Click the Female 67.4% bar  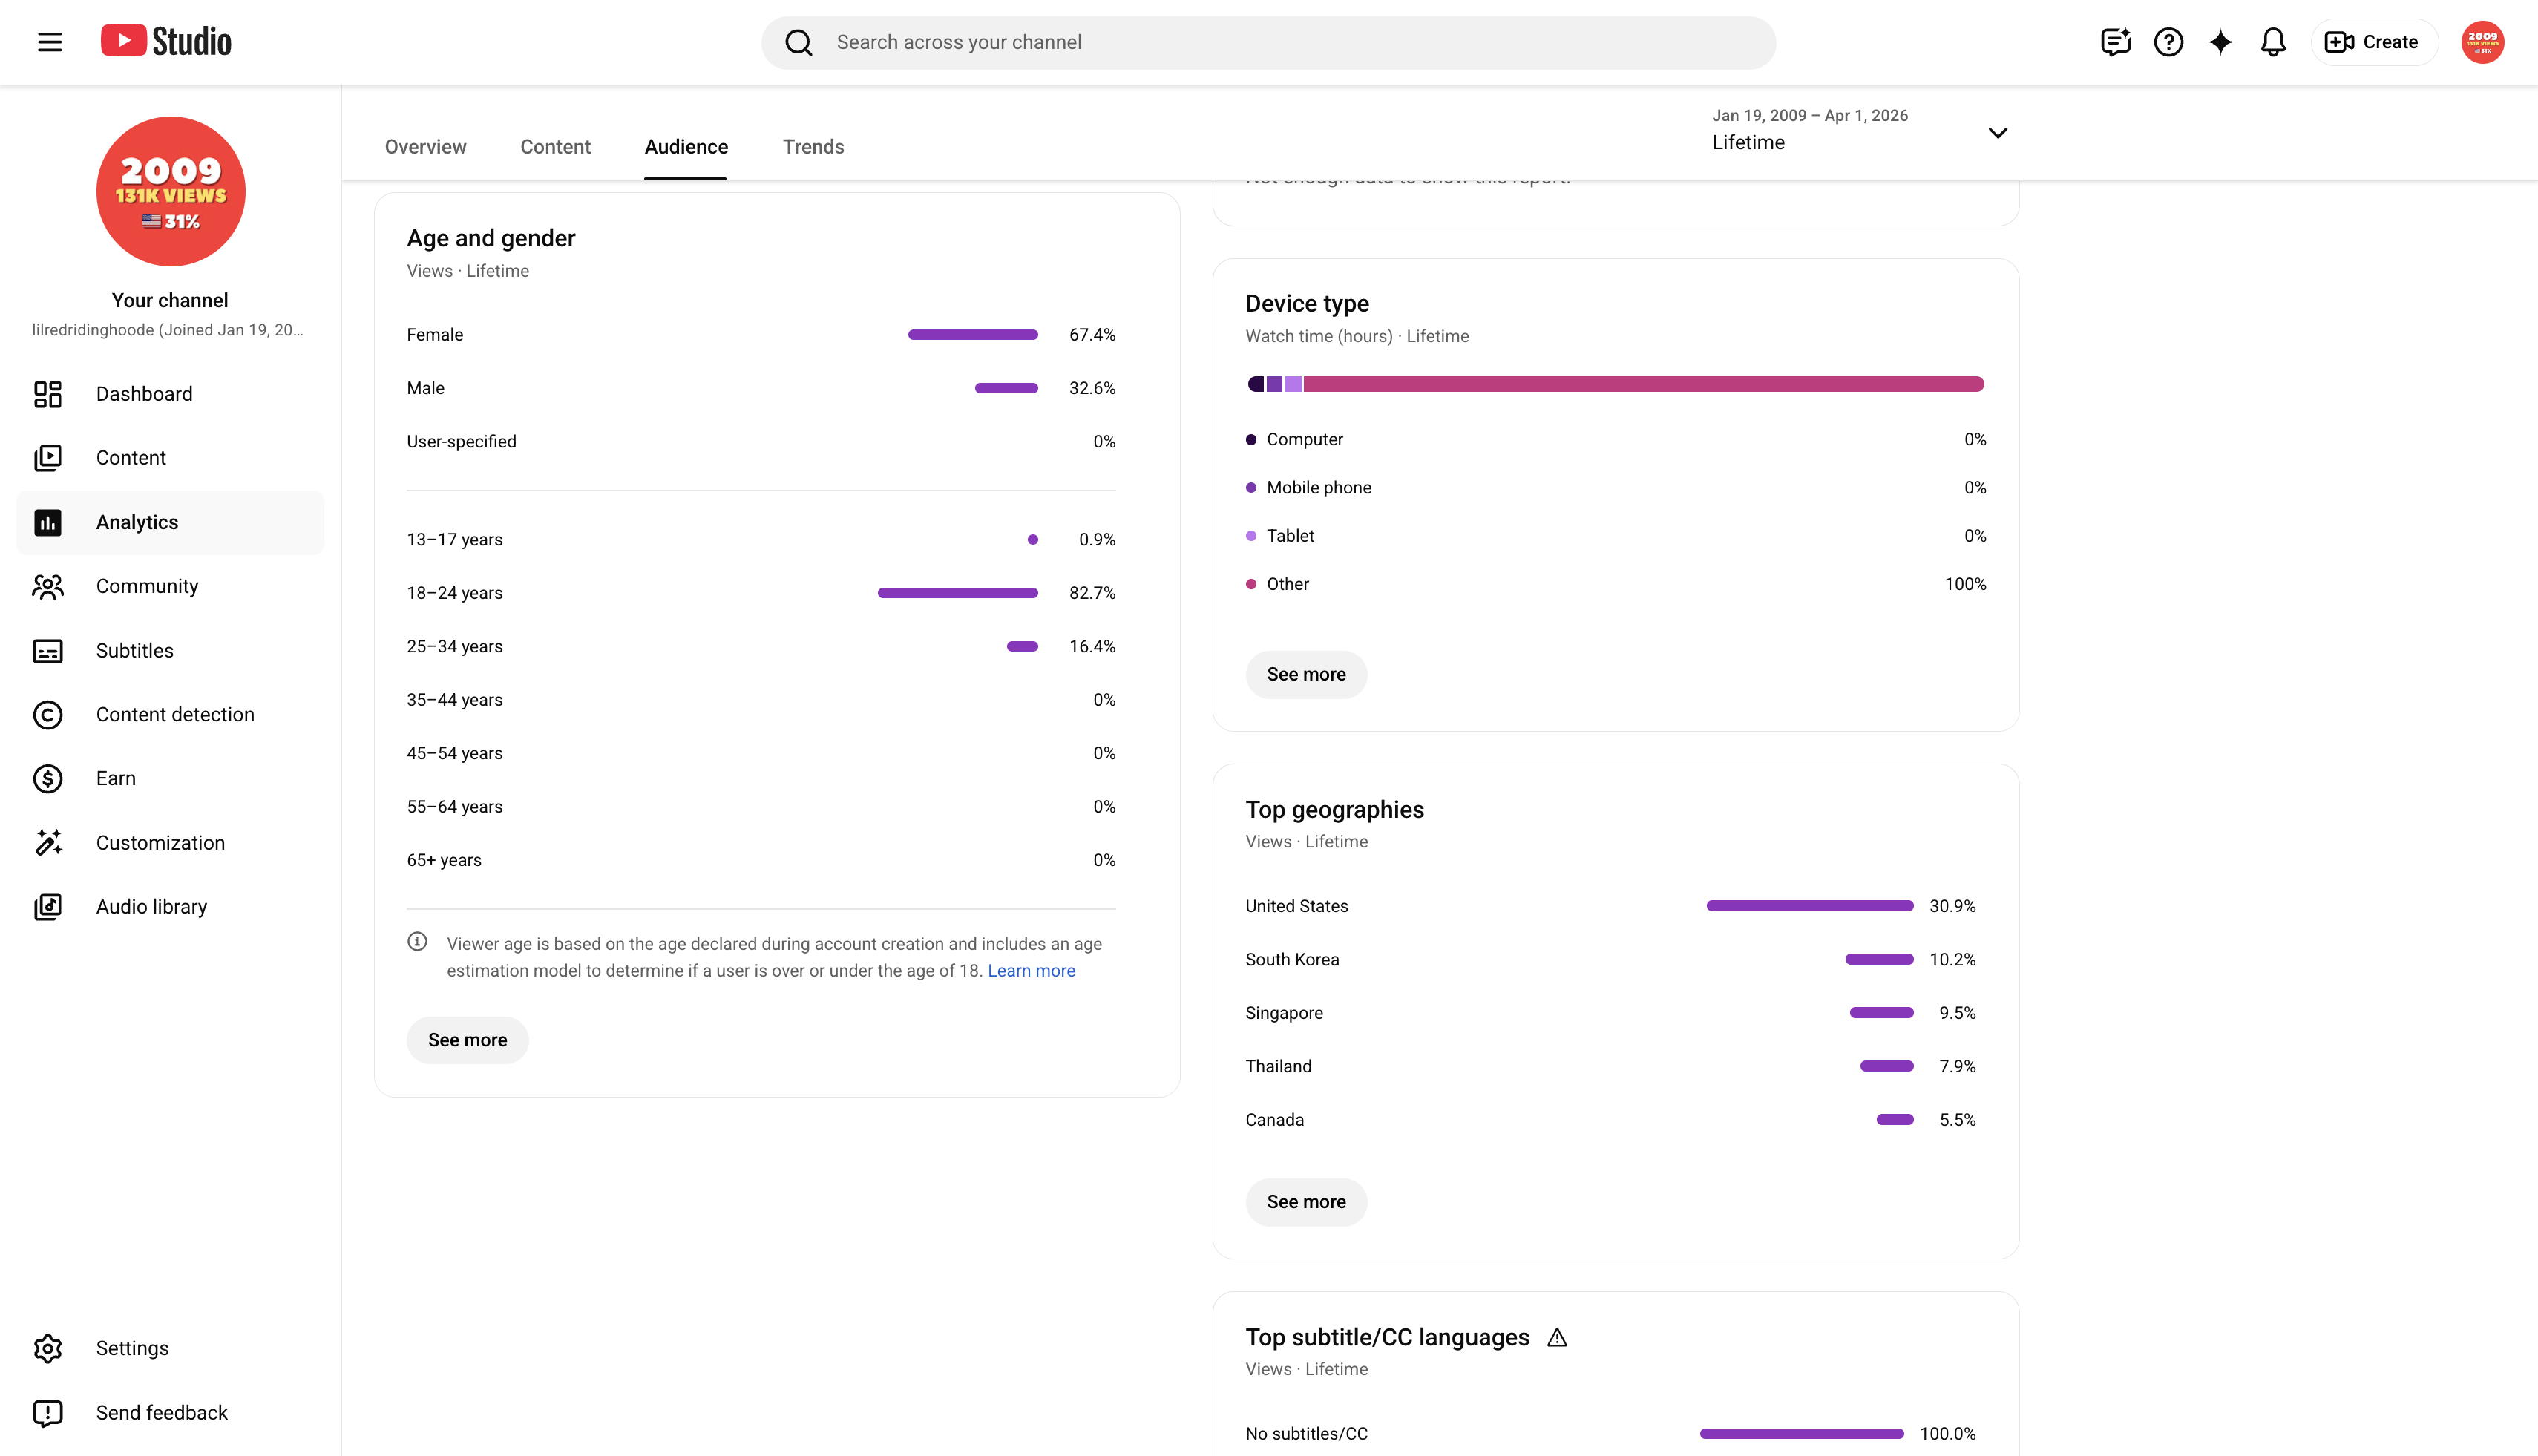click(x=972, y=335)
